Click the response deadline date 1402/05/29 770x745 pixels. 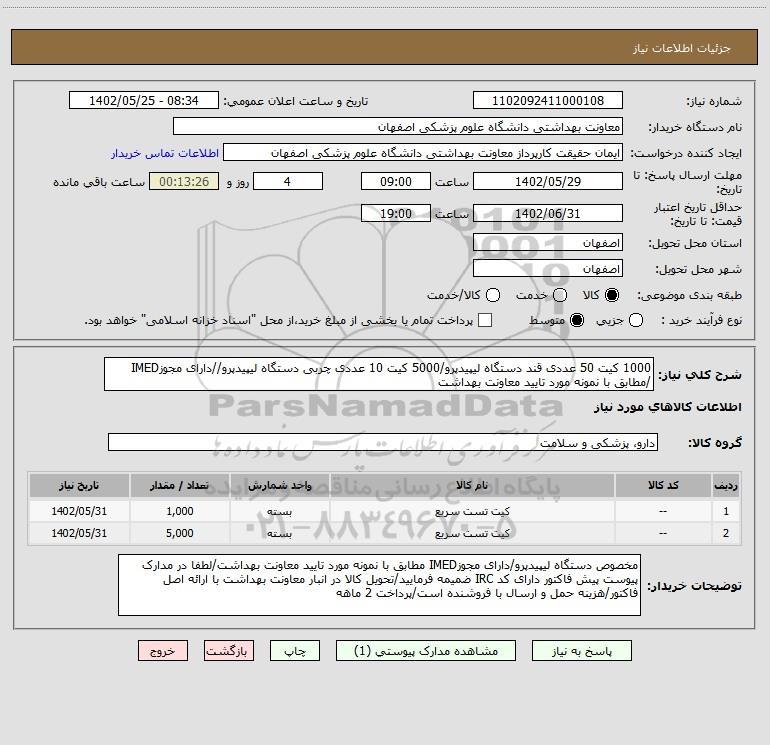548,182
